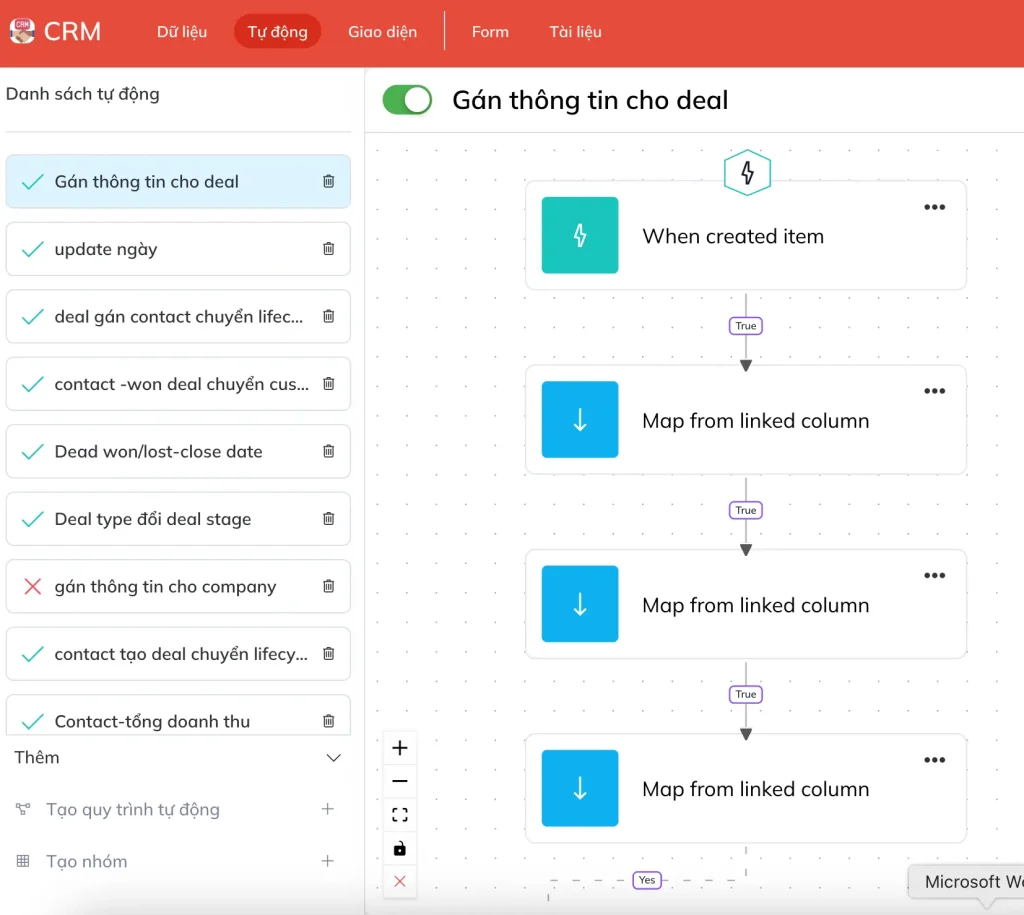Image resolution: width=1024 pixels, height=915 pixels.
Task: Toggle the automation switch for Gán thông tin cho deal
Action: [406, 100]
